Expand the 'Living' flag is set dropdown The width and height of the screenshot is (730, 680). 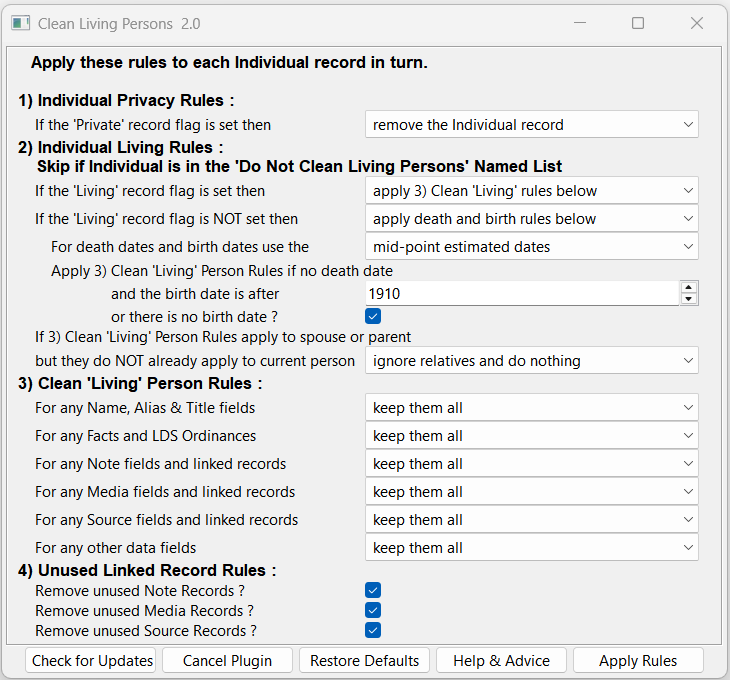coord(531,191)
